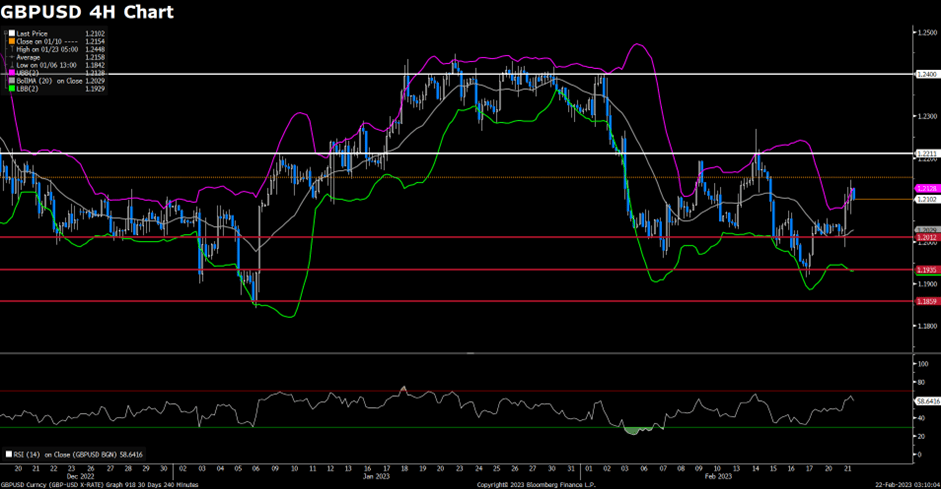The width and height of the screenshot is (941, 489).
Task: Select the Low on 01/06 legend marker
Action: tap(10, 65)
